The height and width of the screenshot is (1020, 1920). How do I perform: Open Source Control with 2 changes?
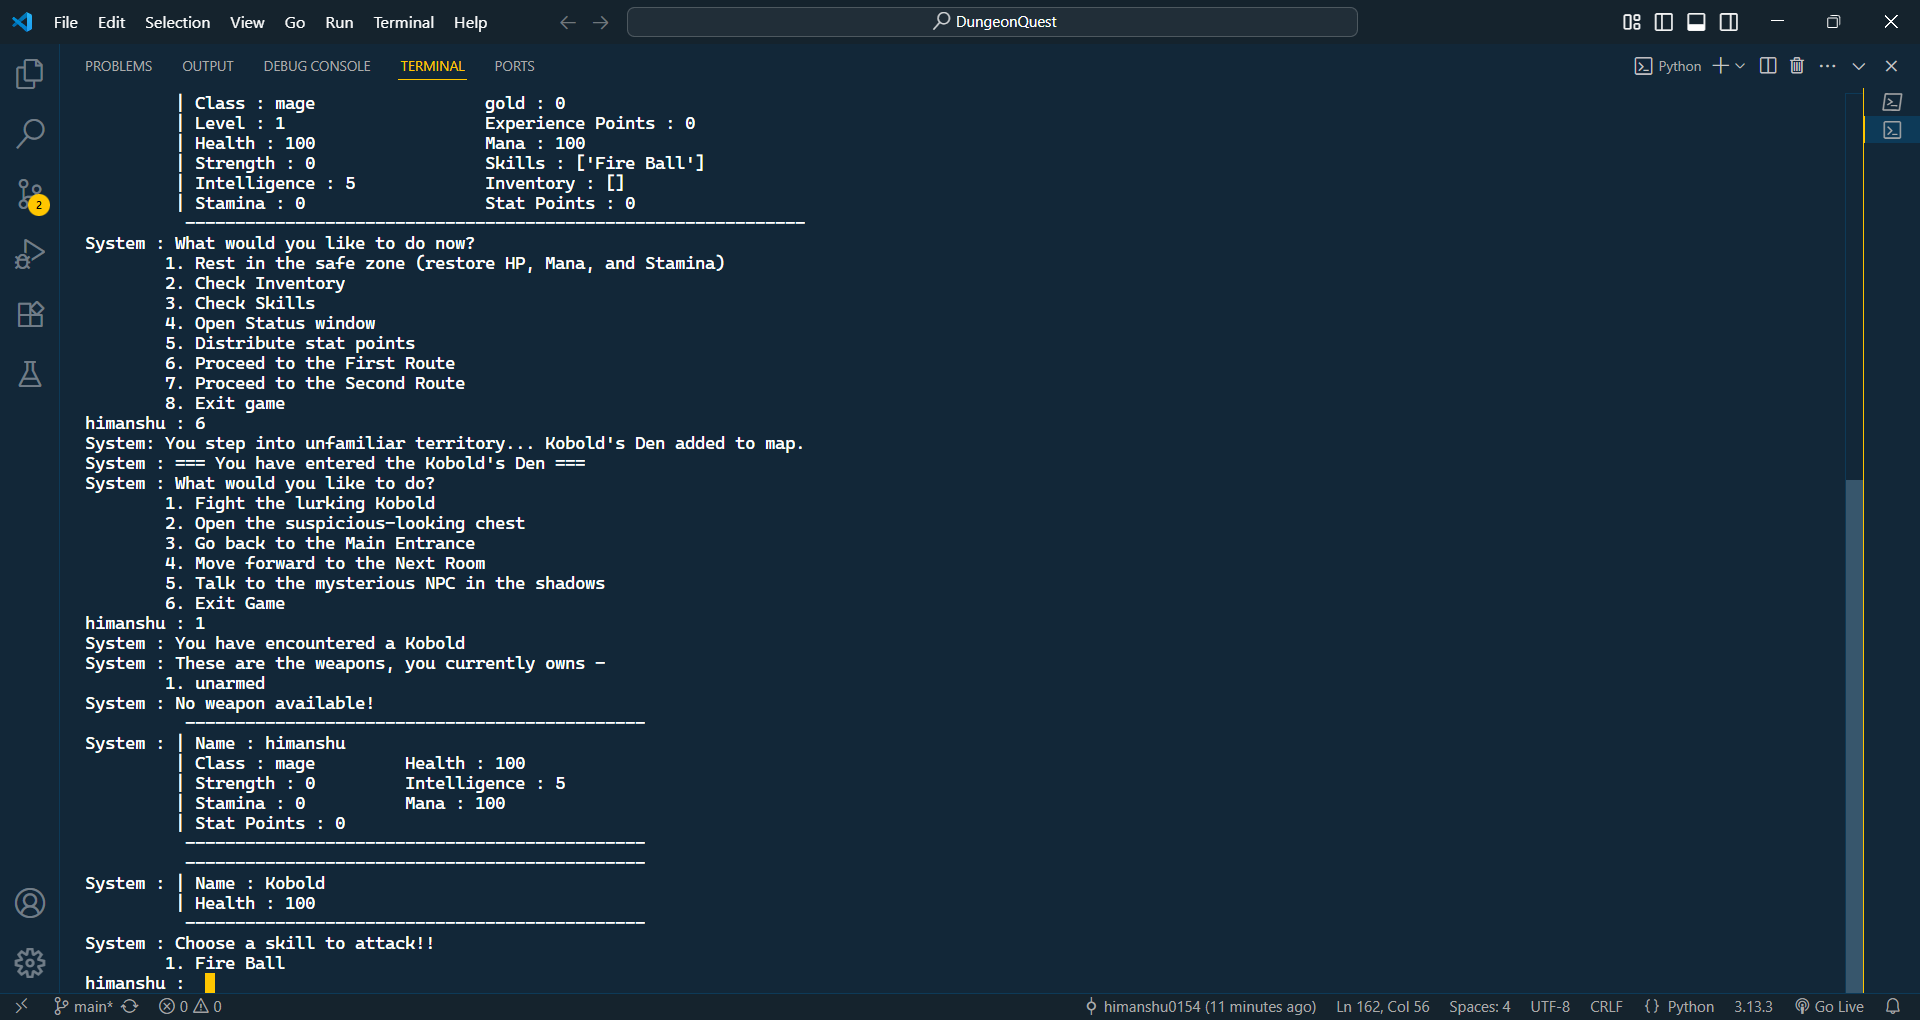click(30, 195)
